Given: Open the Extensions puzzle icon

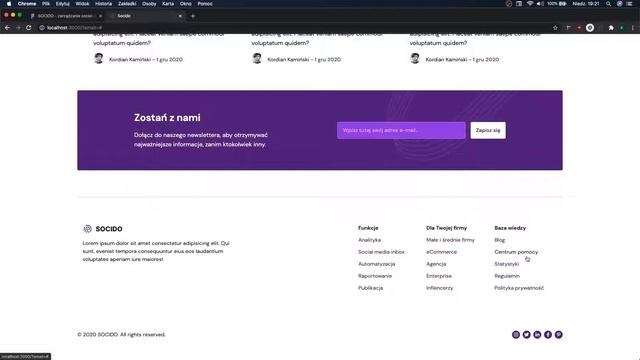Looking at the screenshot, I should (611, 28).
